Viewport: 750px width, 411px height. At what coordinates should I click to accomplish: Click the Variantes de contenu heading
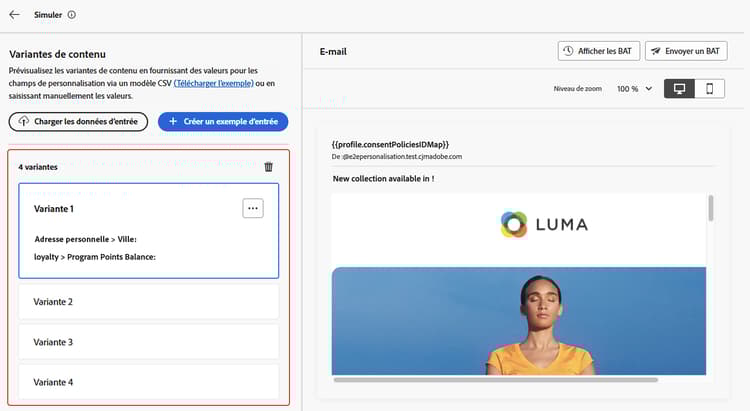click(57, 54)
